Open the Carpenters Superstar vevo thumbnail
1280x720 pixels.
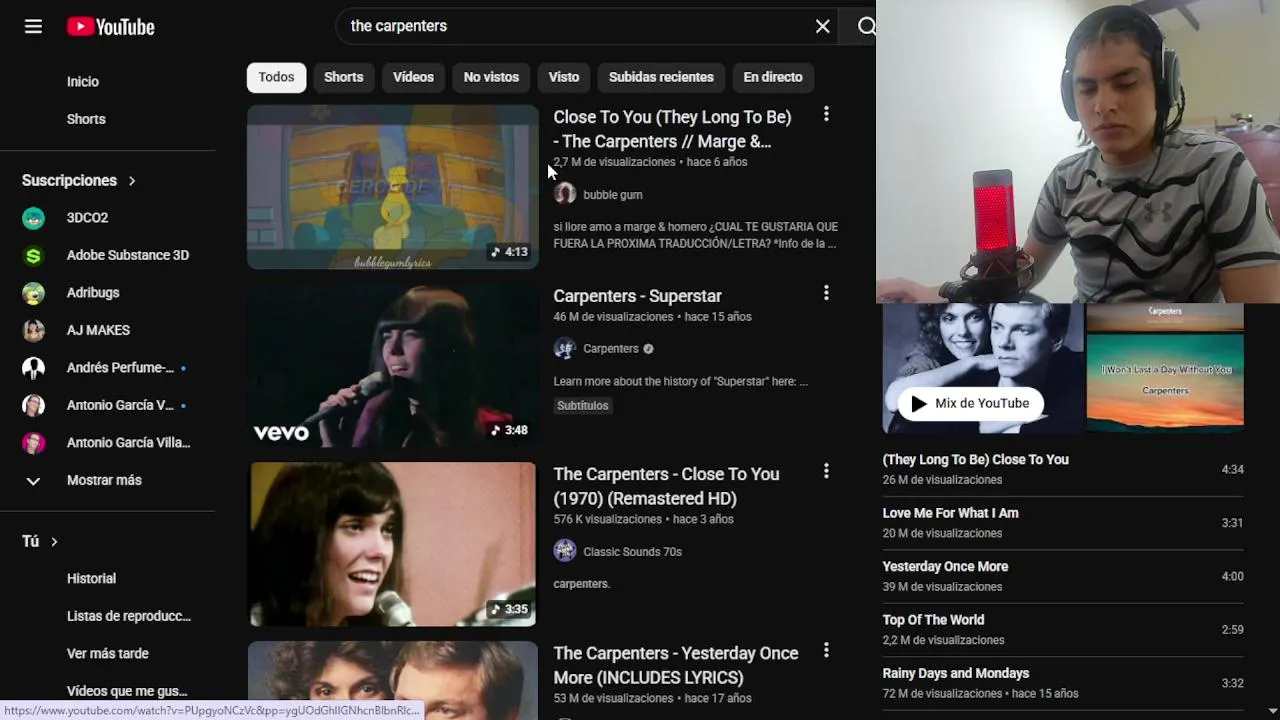(x=393, y=366)
